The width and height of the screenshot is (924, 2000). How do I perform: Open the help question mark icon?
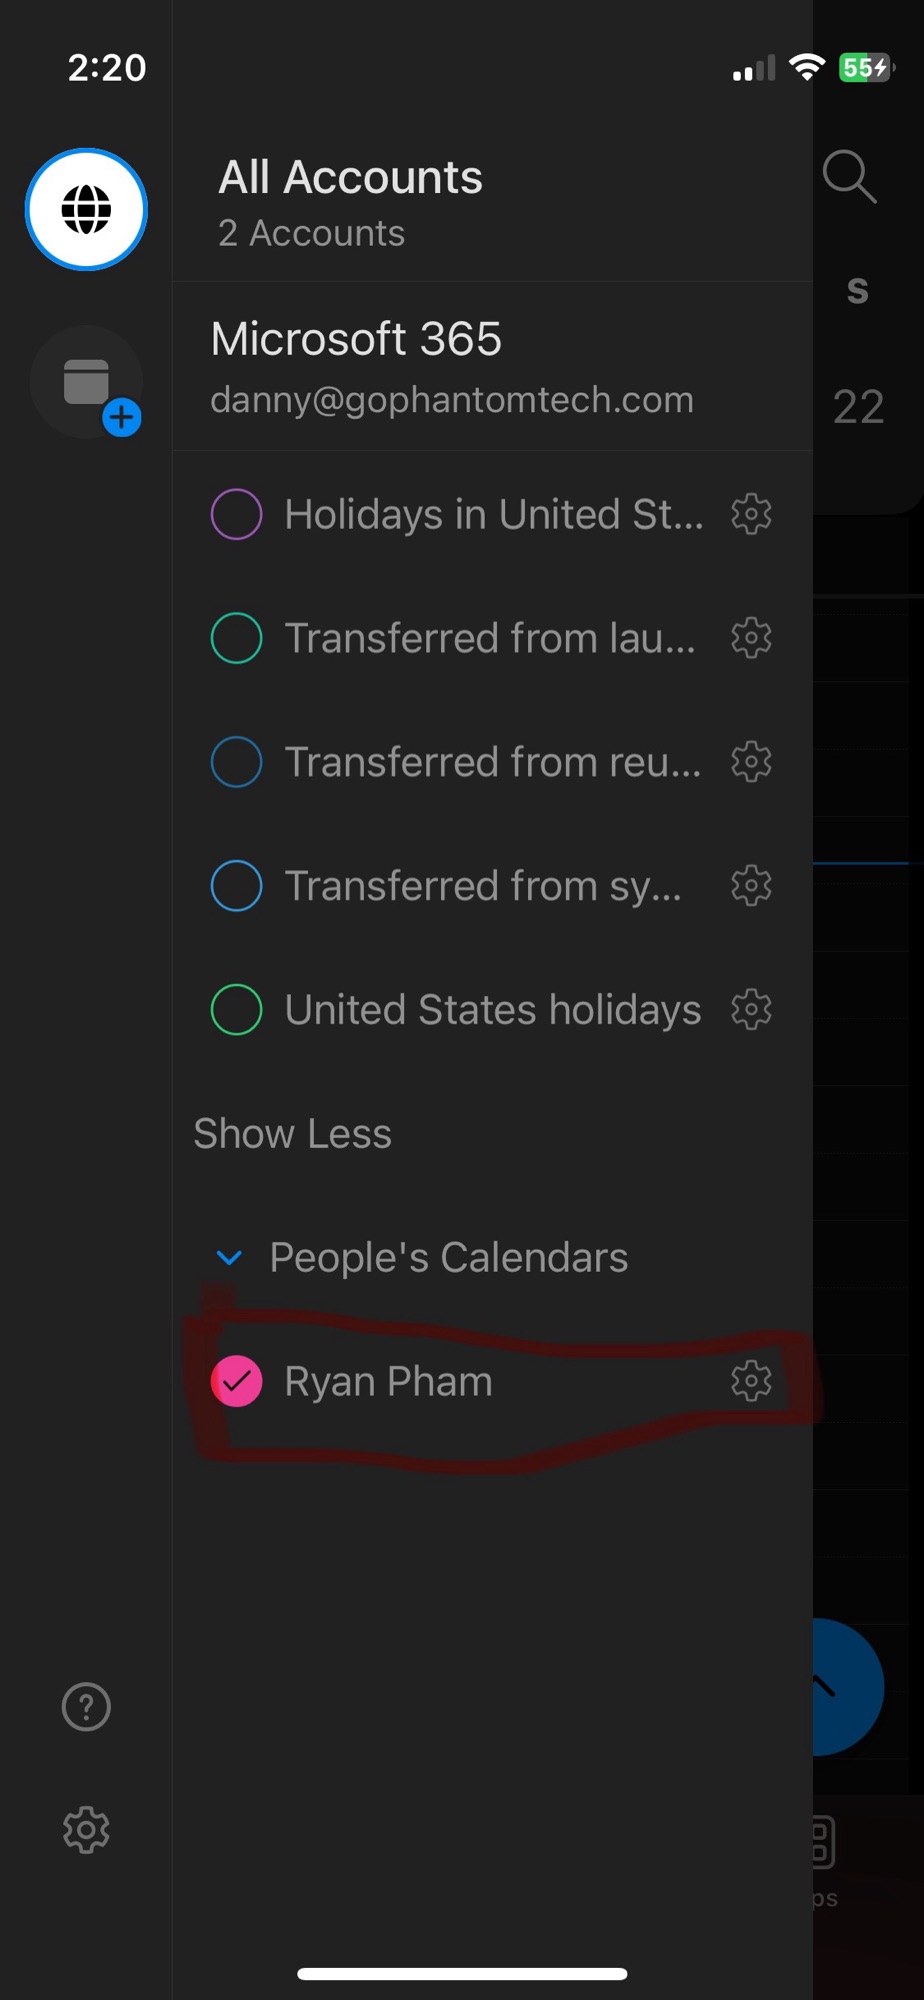tap(86, 1707)
